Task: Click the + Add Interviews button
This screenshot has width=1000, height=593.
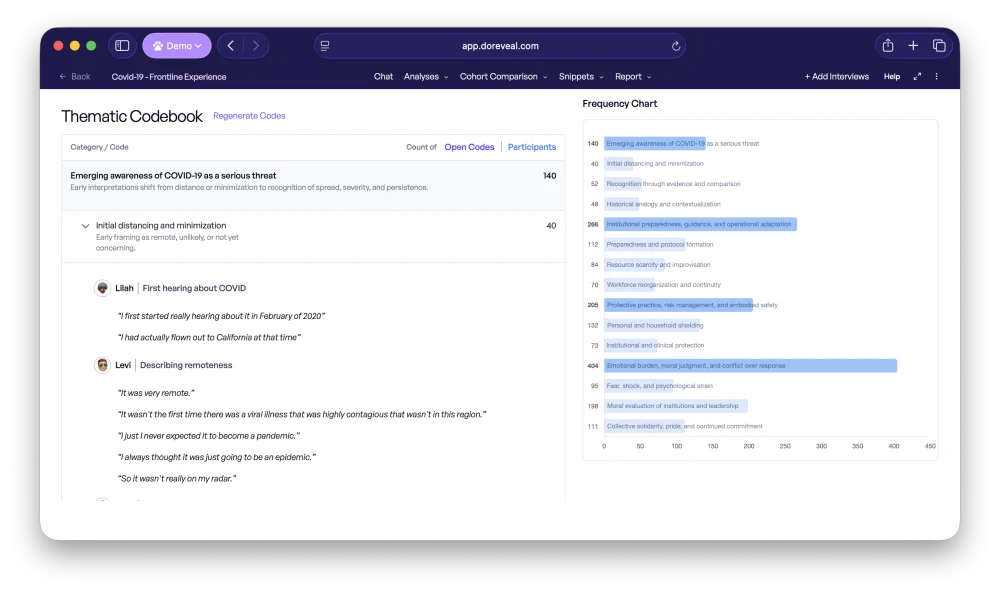Action: pos(837,77)
